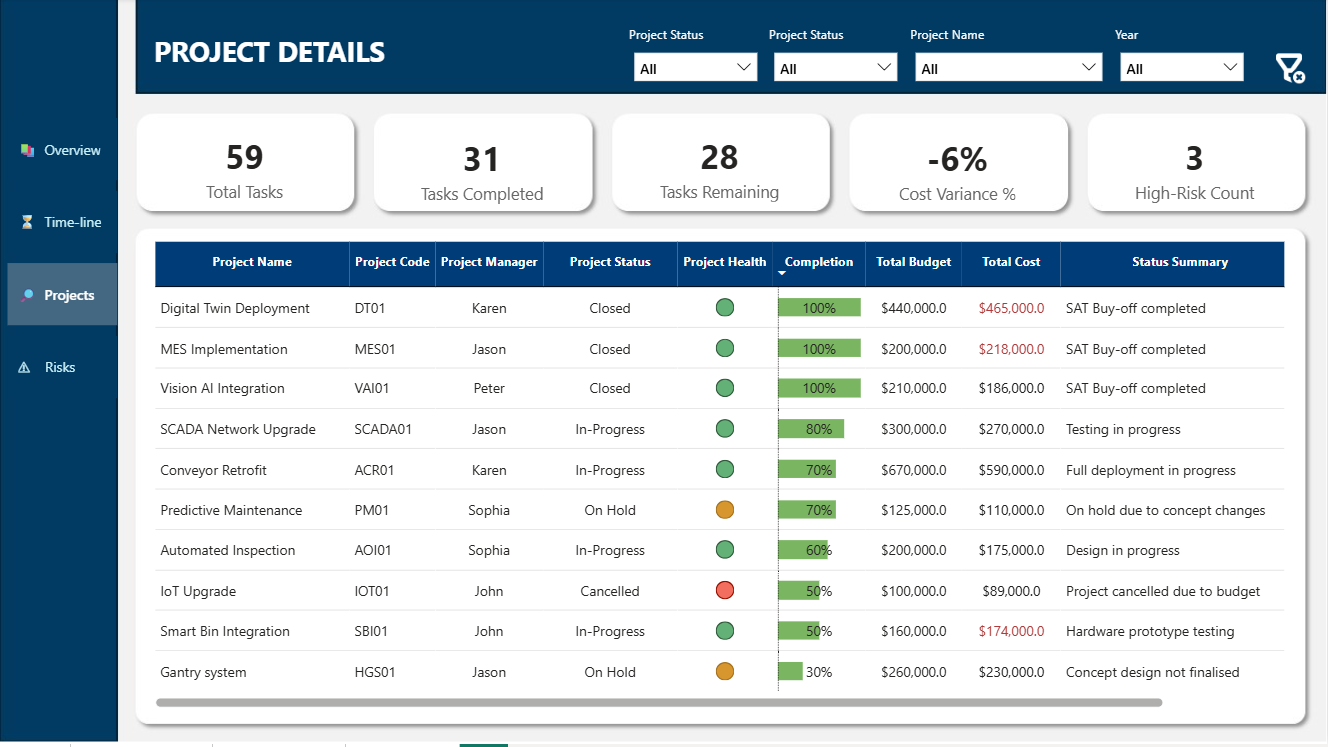Switch to the Time-line page
Image resolution: width=1328 pixels, height=747 pixels.
coord(72,222)
